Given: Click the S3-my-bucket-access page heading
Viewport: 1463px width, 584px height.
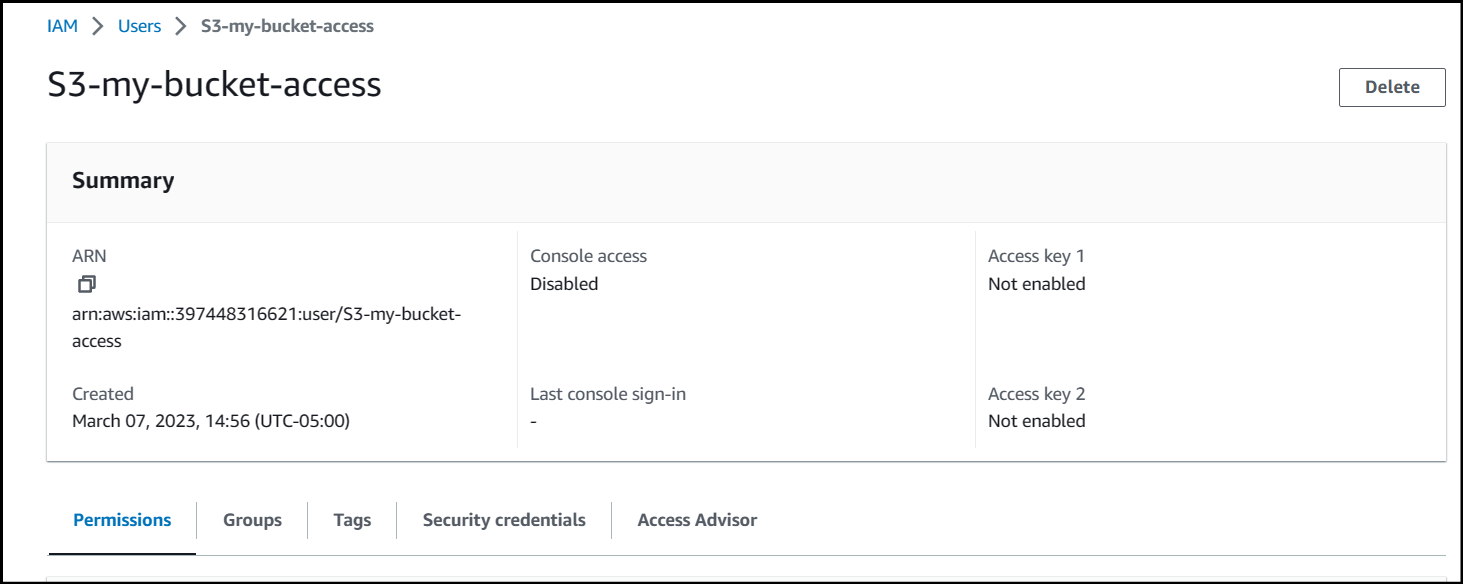Looking at the screenshot, I should click(x=214, y=85).
